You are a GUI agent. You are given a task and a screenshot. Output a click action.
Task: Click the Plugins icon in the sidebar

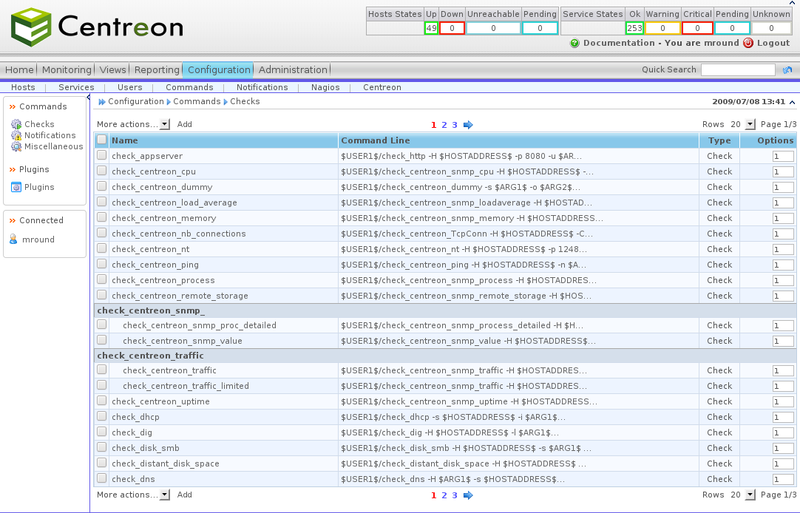[x=16, y=187]
